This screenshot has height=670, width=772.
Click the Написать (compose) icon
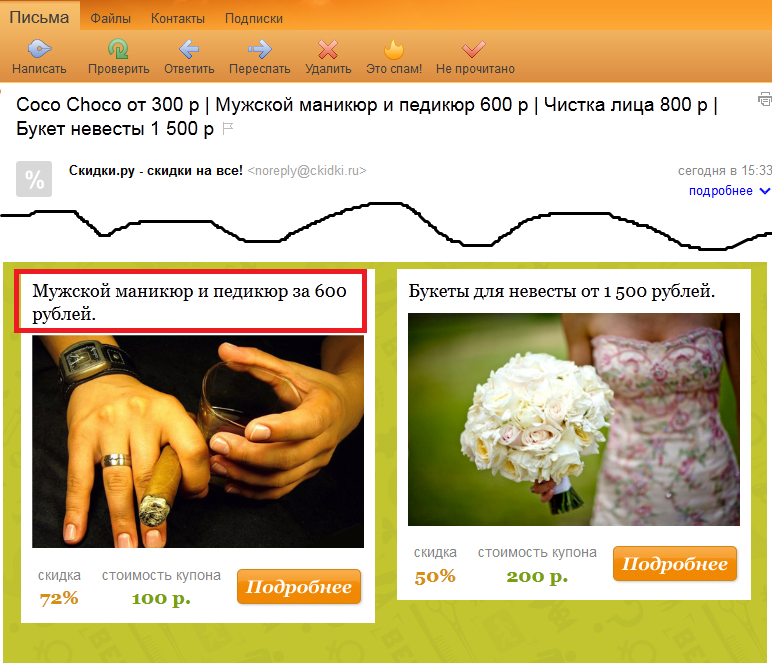pos(39,49)
